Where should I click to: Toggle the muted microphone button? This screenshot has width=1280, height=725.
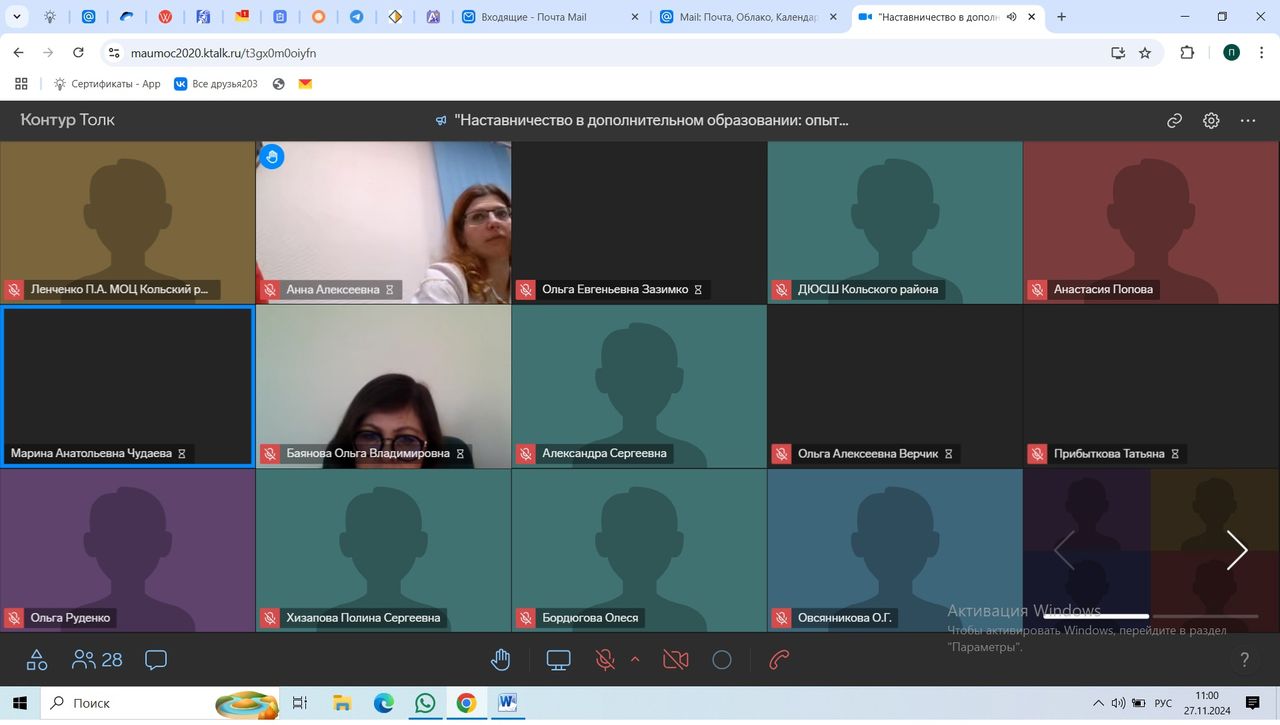point(605,660)
